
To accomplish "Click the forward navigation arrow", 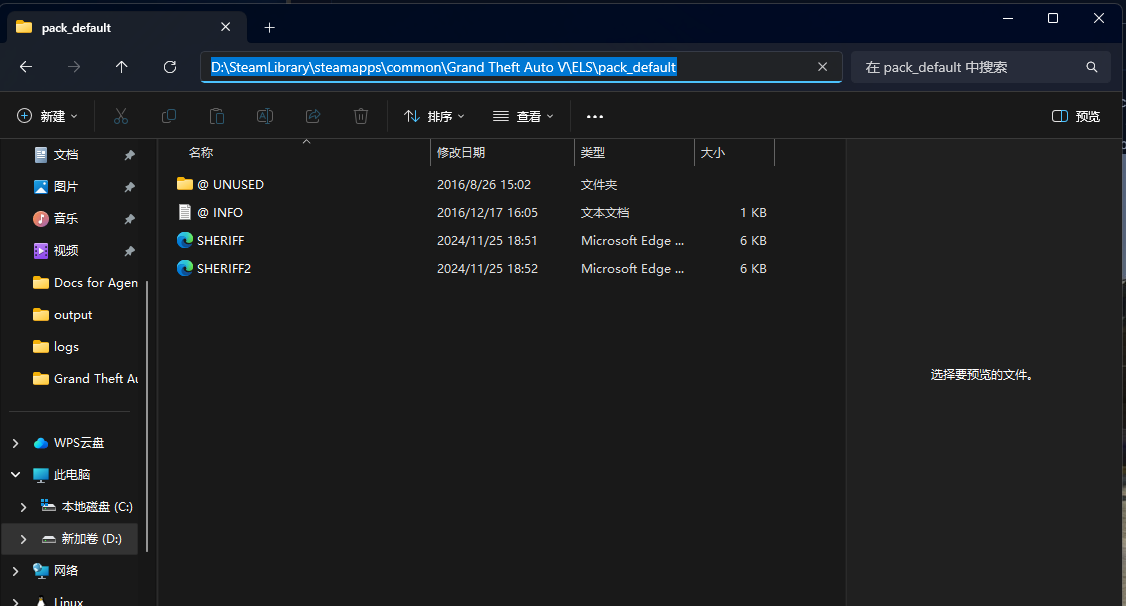I will (x=74, y=67).
